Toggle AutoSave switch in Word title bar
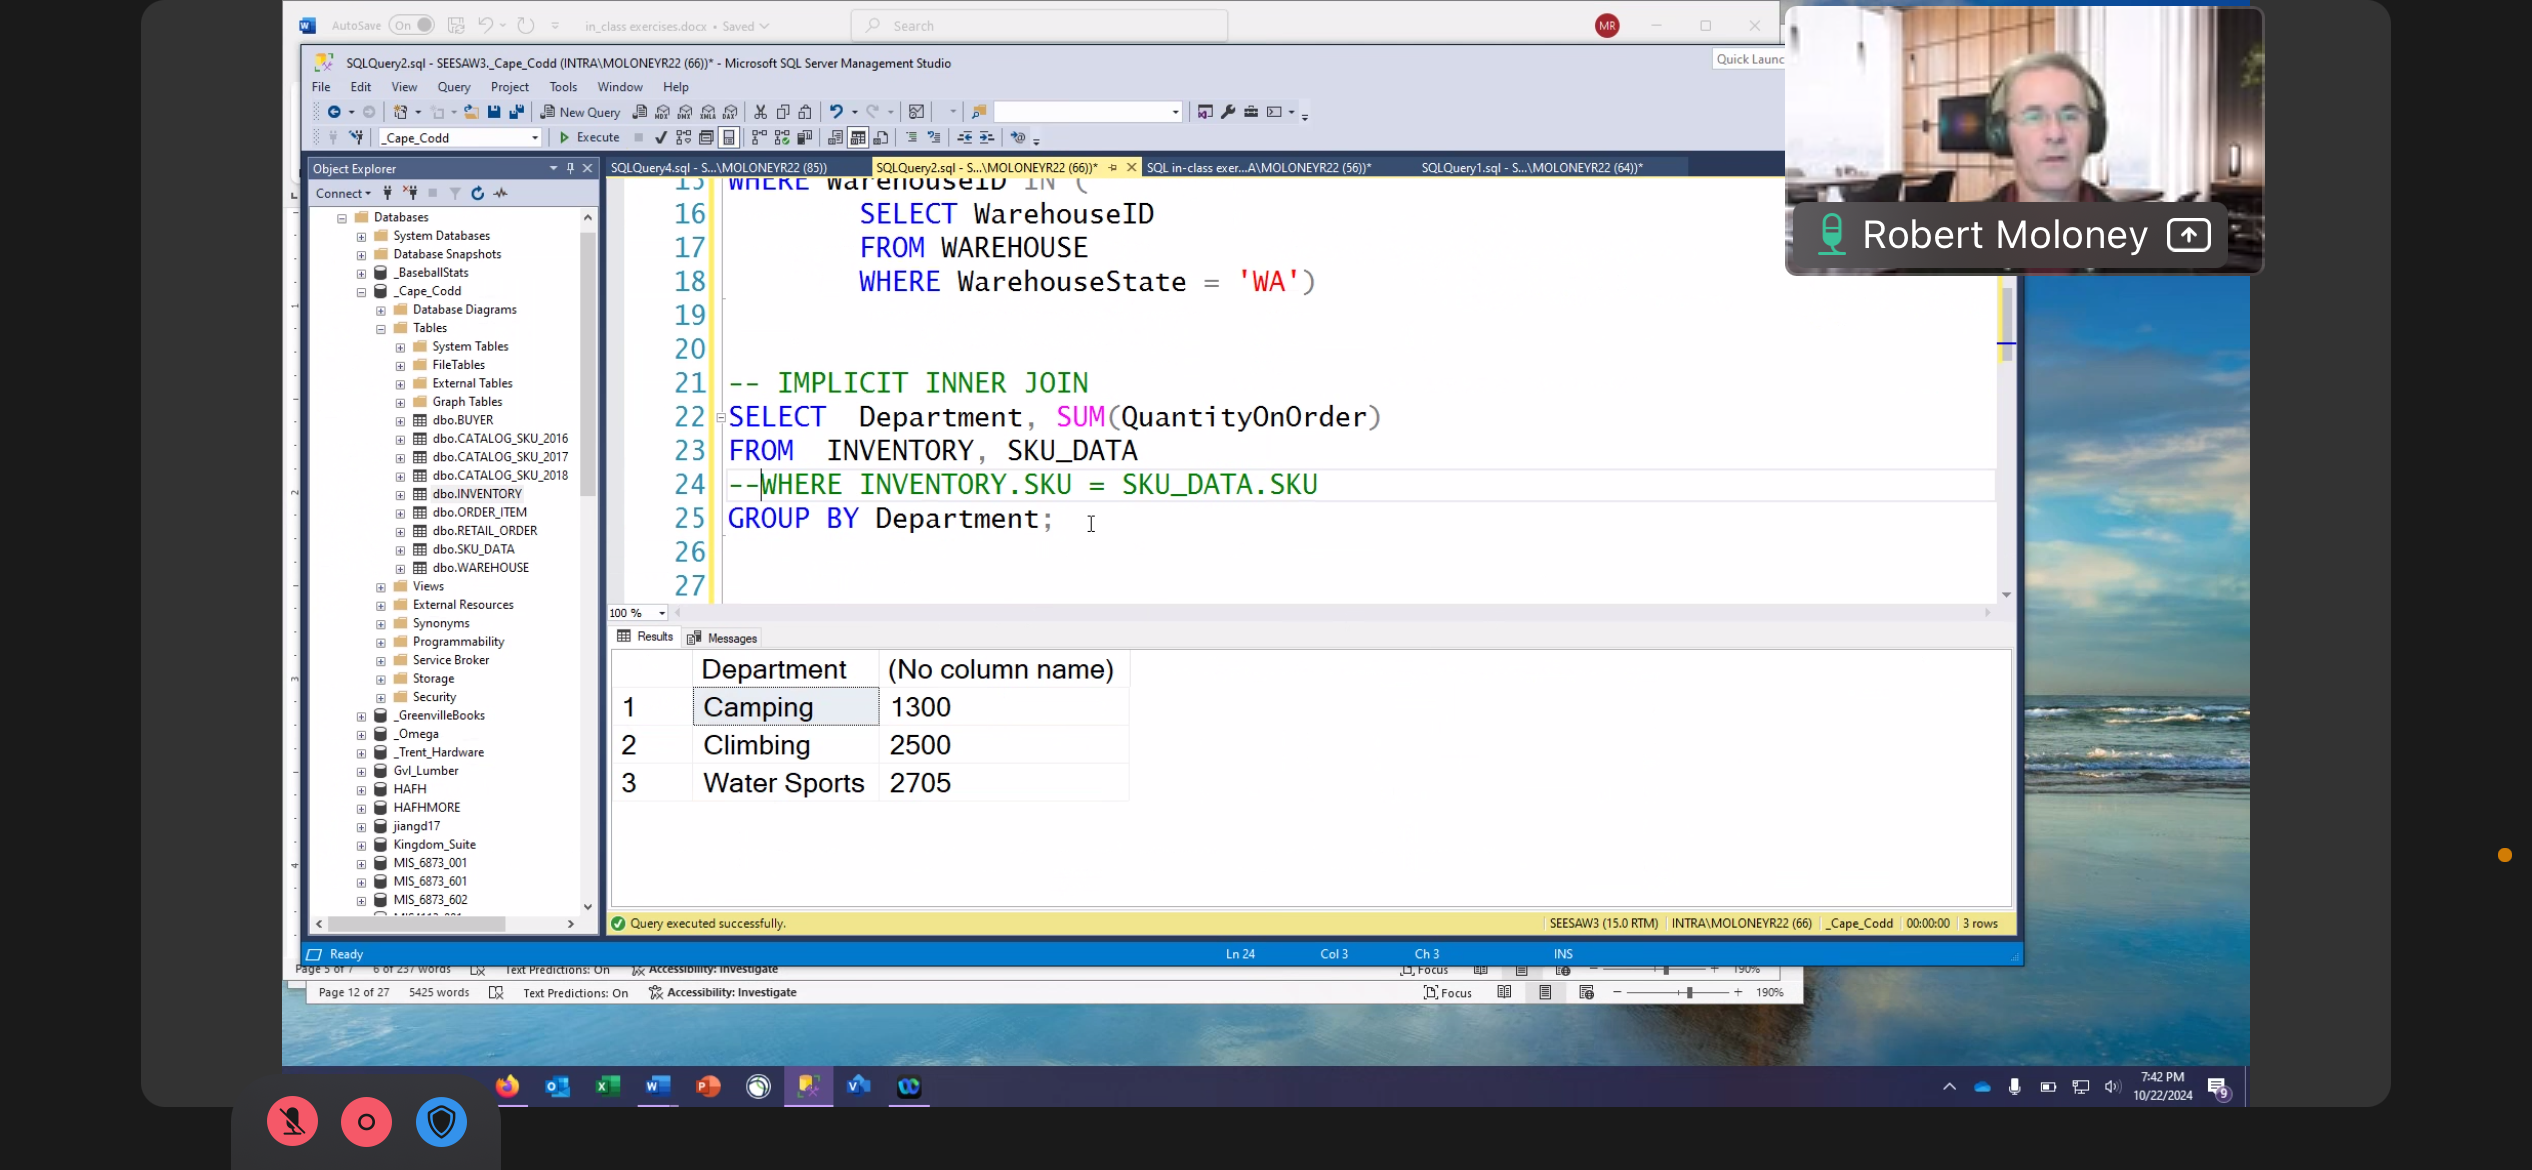 [x=411, y=25]
